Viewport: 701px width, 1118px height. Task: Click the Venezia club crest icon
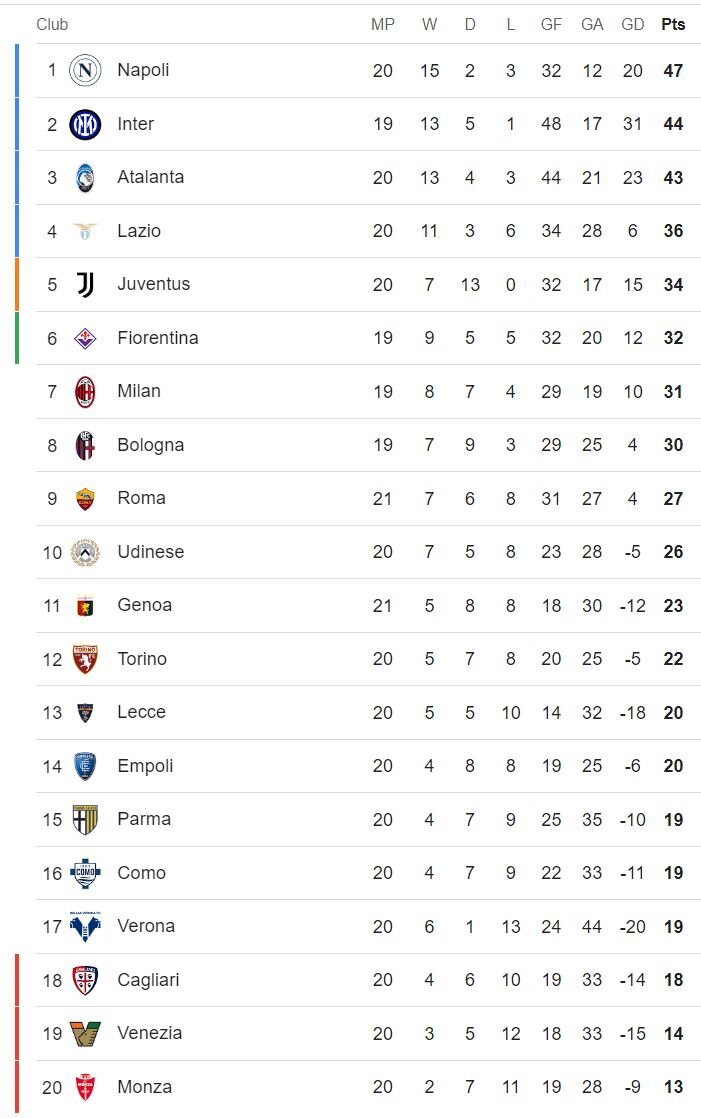pyautogui.click(x=85, y=1034)
